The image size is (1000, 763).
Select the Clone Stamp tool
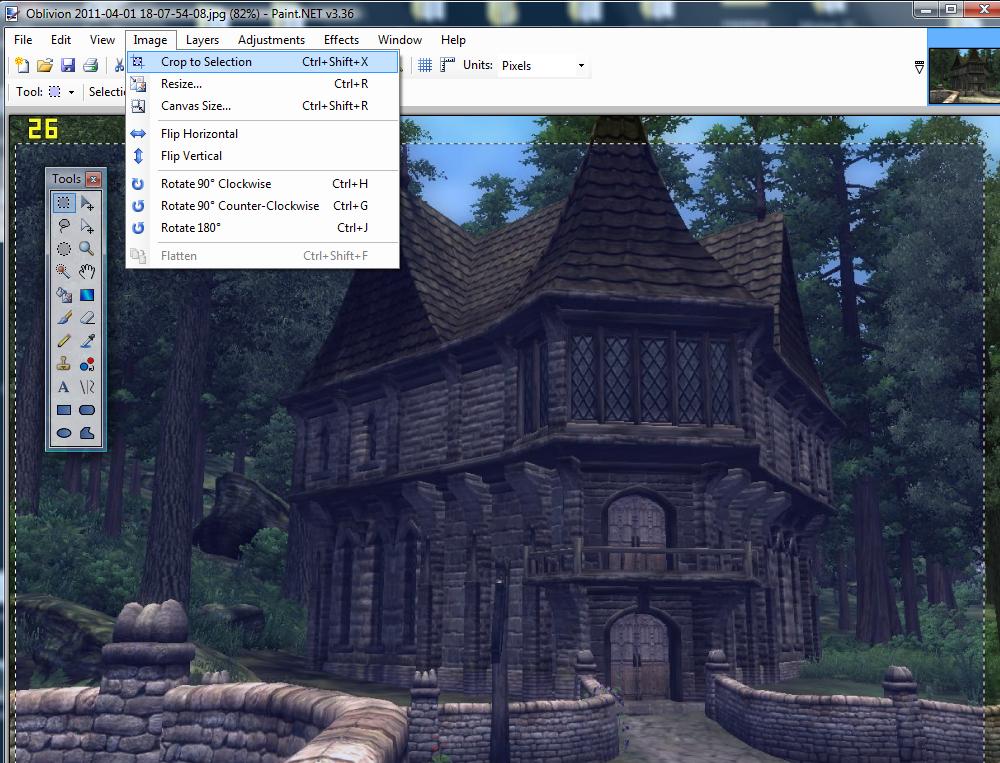[x=64, y=364]
